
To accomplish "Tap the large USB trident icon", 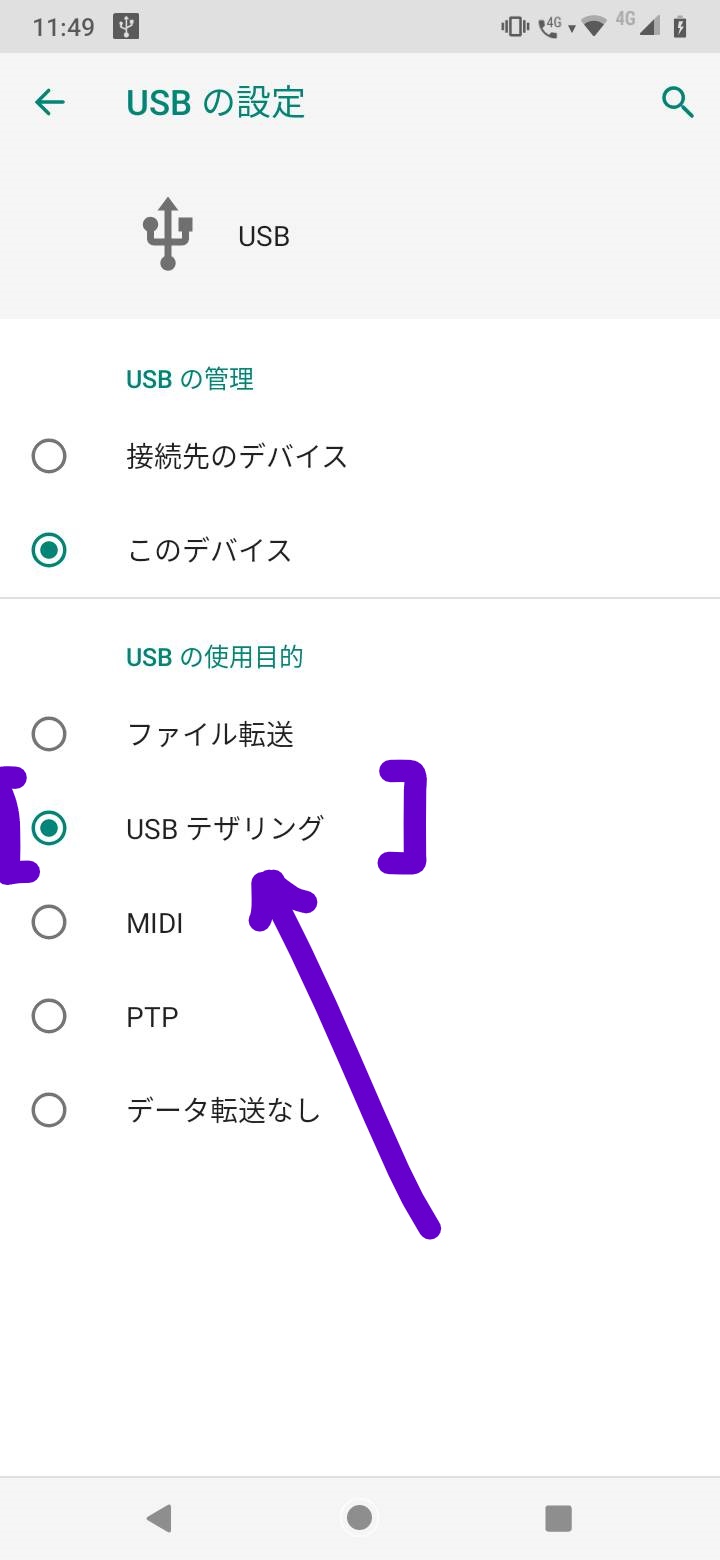I will click(167, 234).
